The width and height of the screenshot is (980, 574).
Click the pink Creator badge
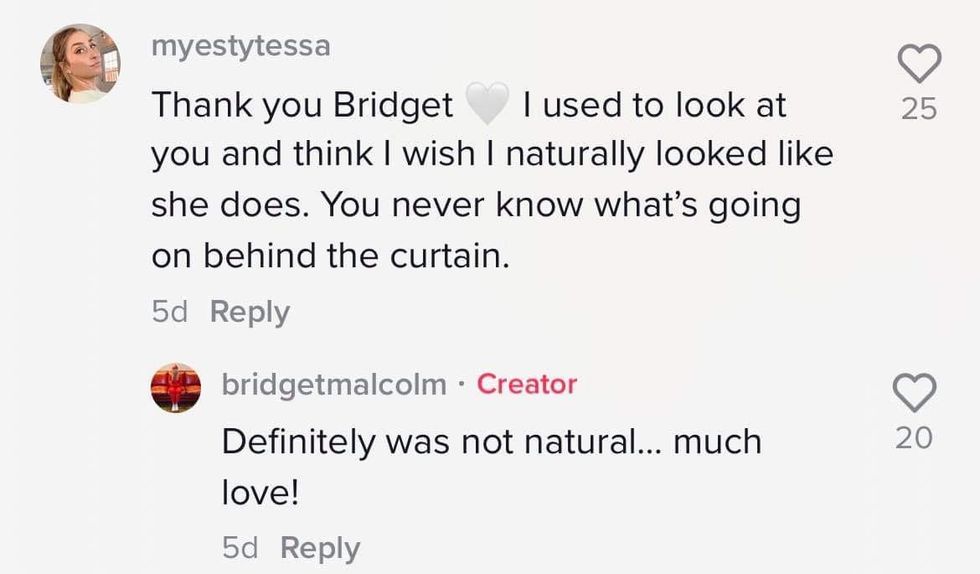click(x=527, y=384)
